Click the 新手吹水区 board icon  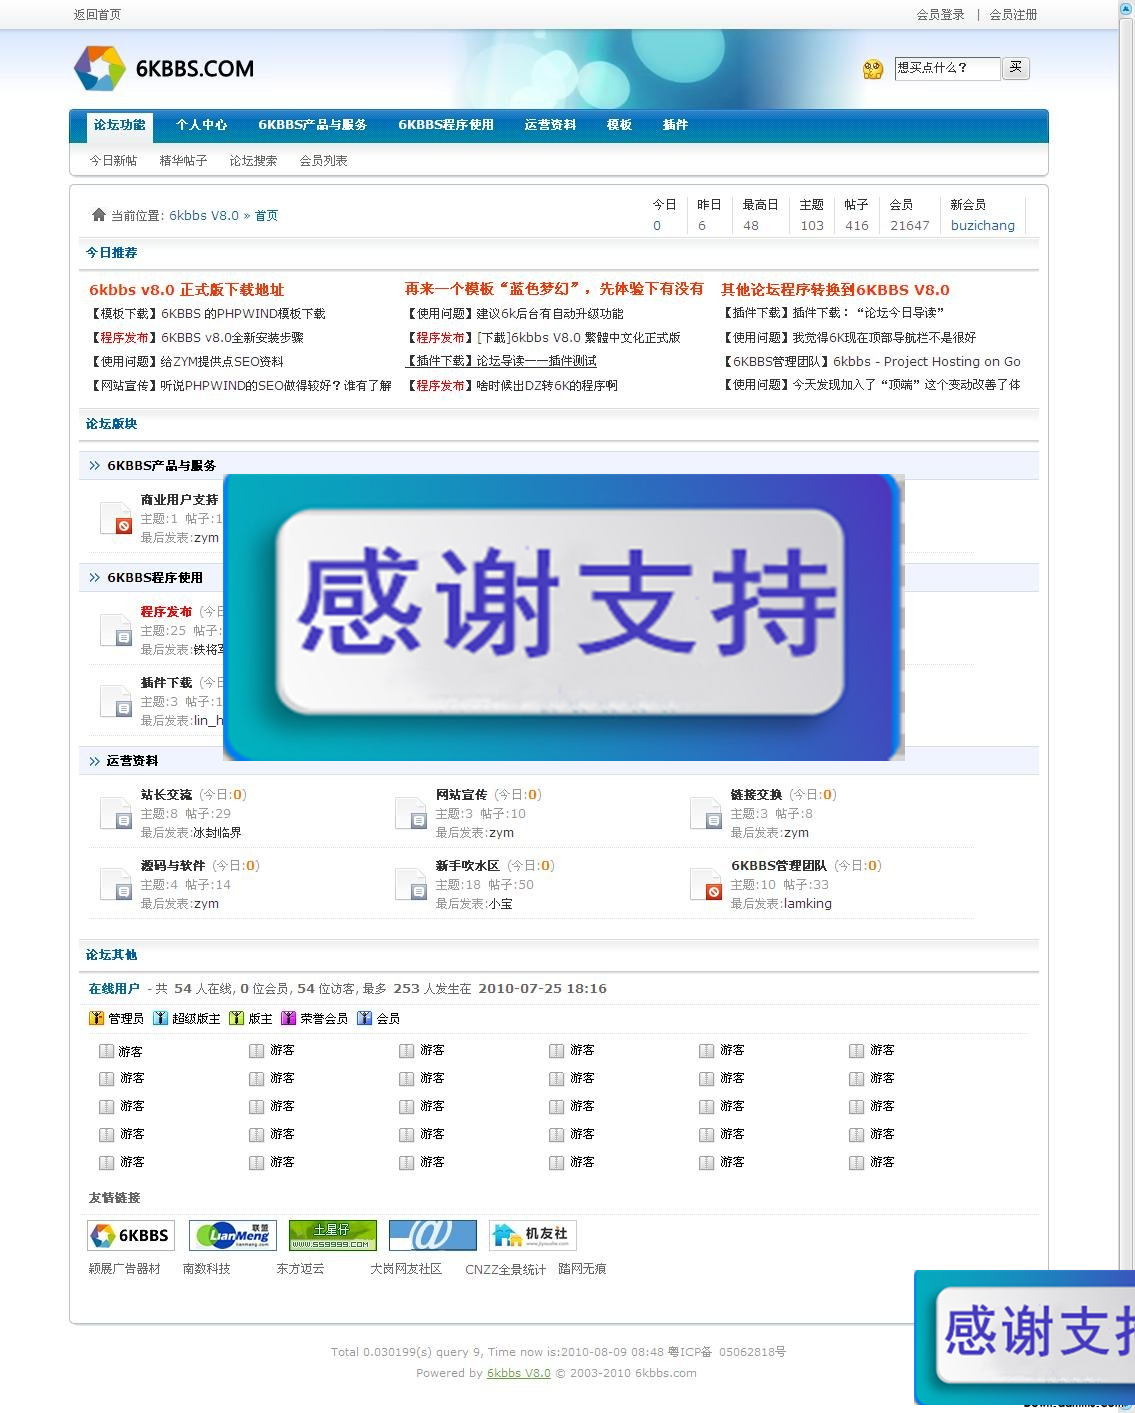point(411,884)
